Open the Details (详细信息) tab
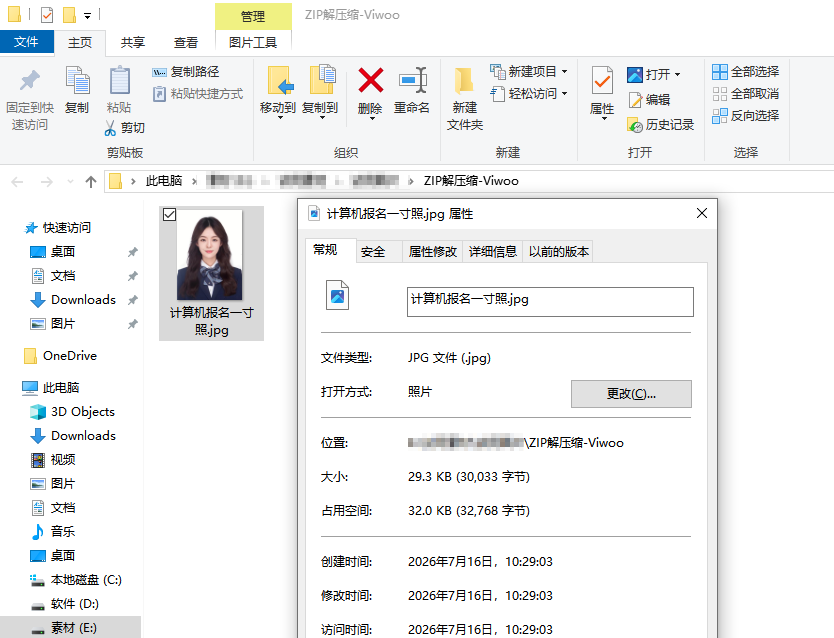834x638 pixels. (x=493, y=252)
